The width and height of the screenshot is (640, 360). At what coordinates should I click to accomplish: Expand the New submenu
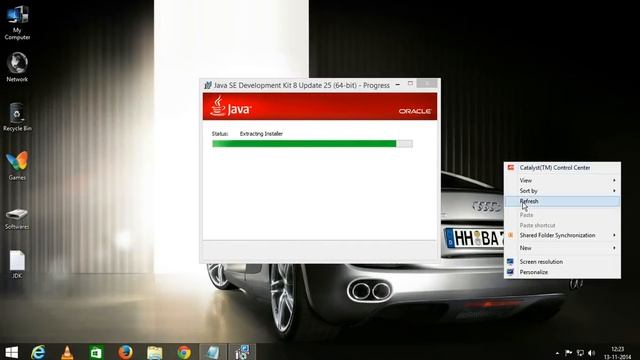pos(563,248)
